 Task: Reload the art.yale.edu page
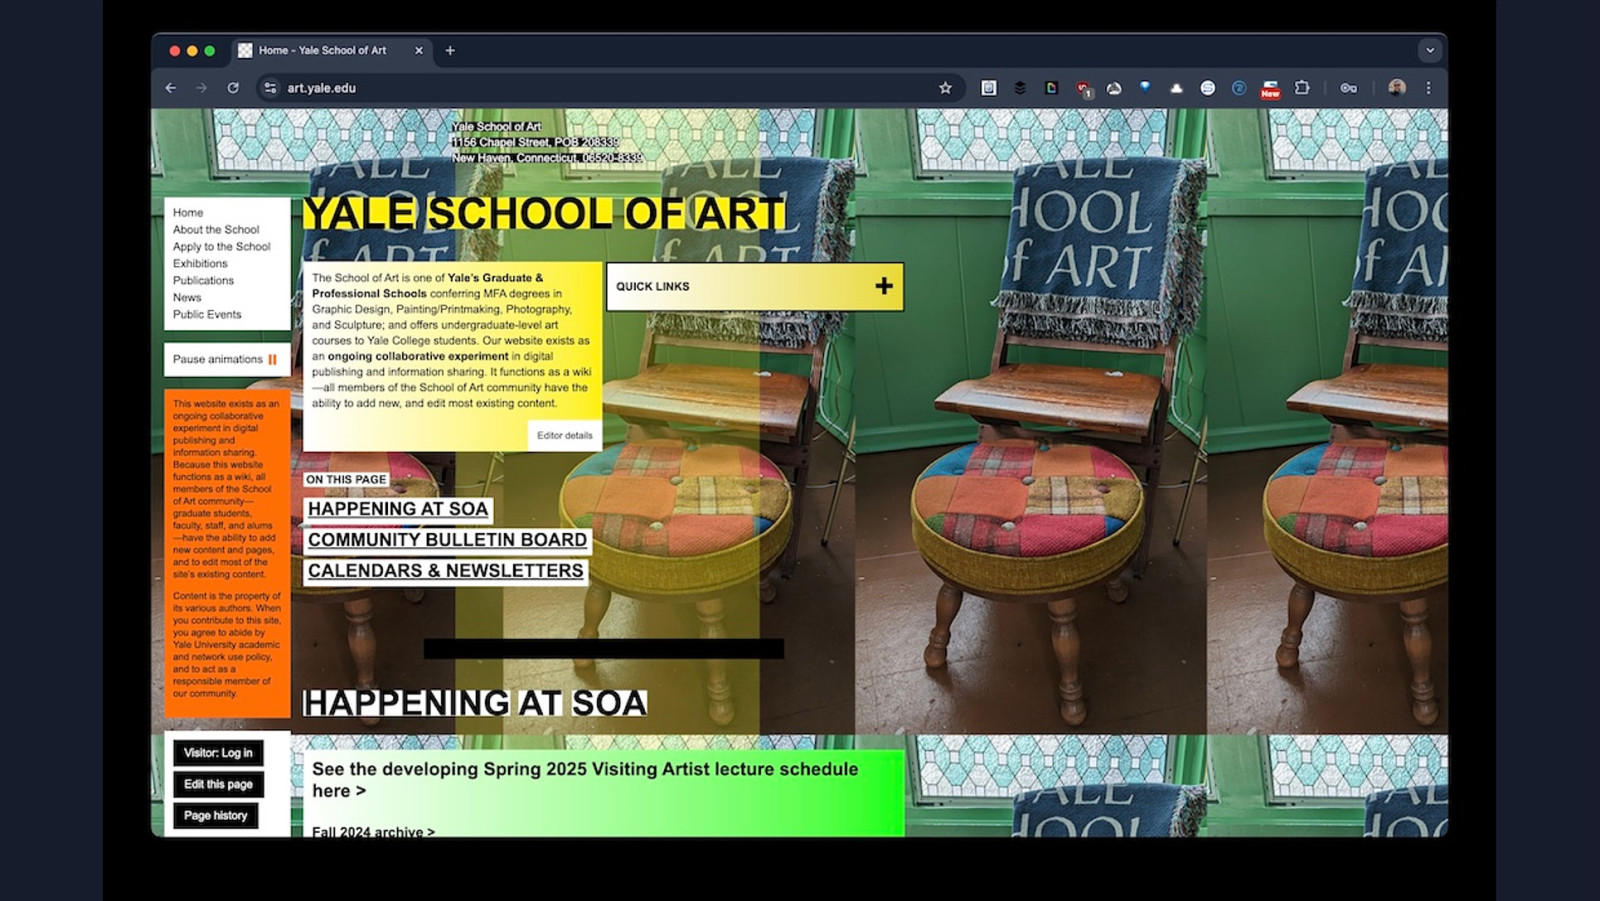pos(233,88)
